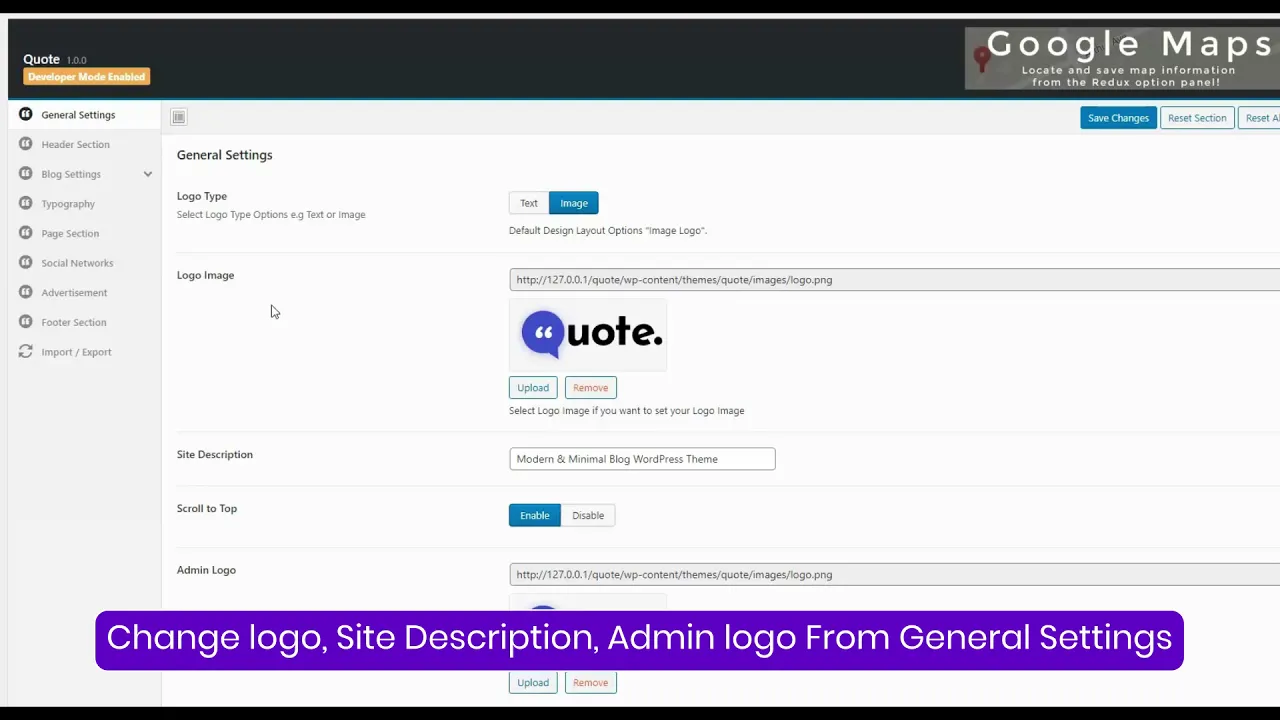
Task: Enable Scroll to Top
Action: (534, 515)
